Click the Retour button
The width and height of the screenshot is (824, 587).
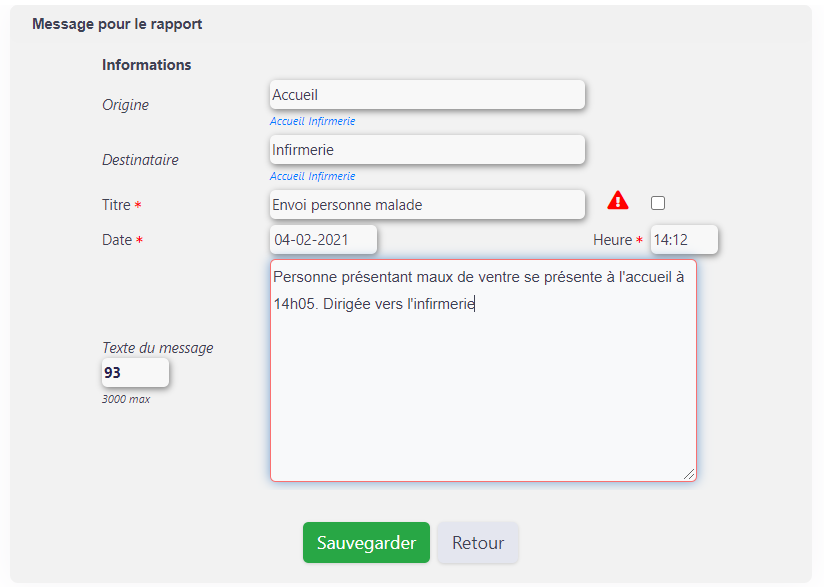coord(478,542)
